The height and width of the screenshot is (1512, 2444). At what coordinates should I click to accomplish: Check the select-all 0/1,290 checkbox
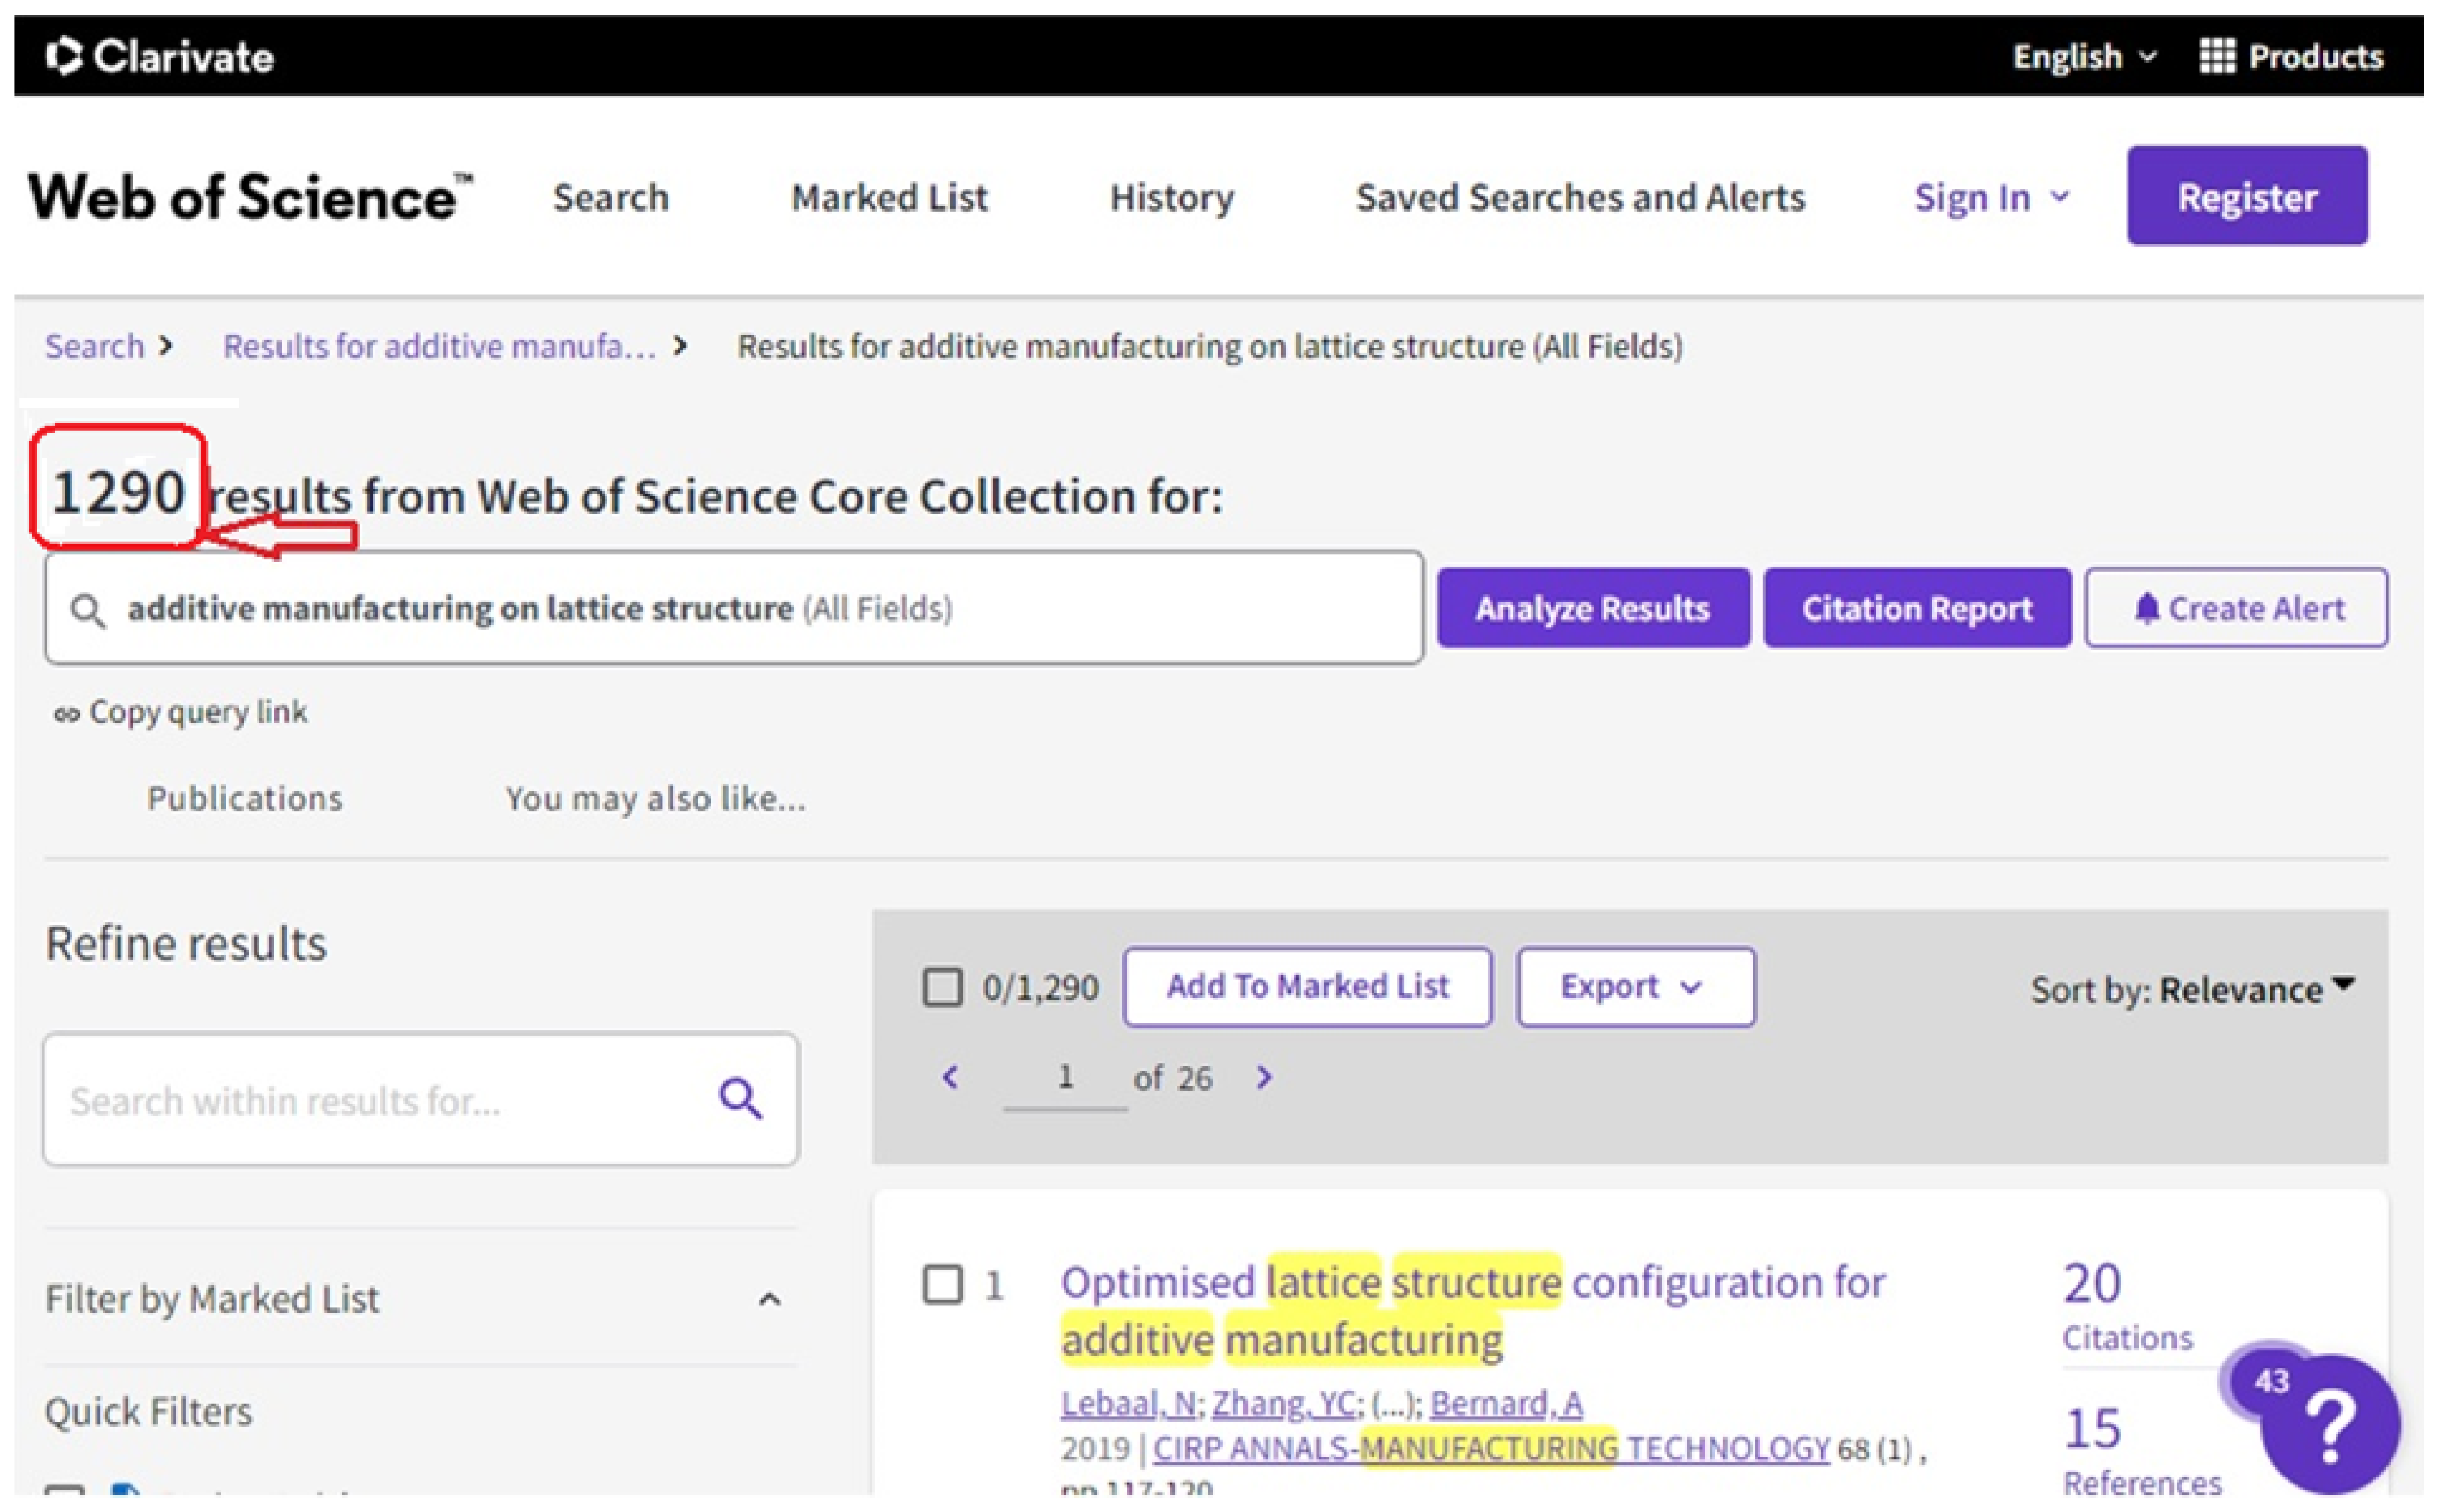pos(942,987)
